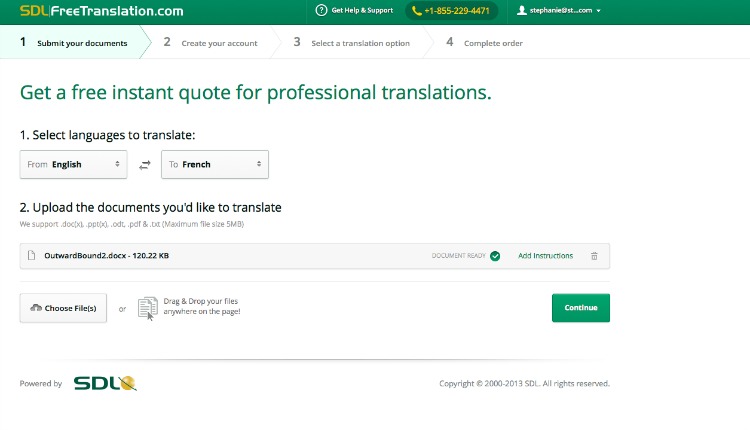Click the phone number +1-855-229-4471 button
The height and width of the screenshot is (430, 750).
[452, 11]
